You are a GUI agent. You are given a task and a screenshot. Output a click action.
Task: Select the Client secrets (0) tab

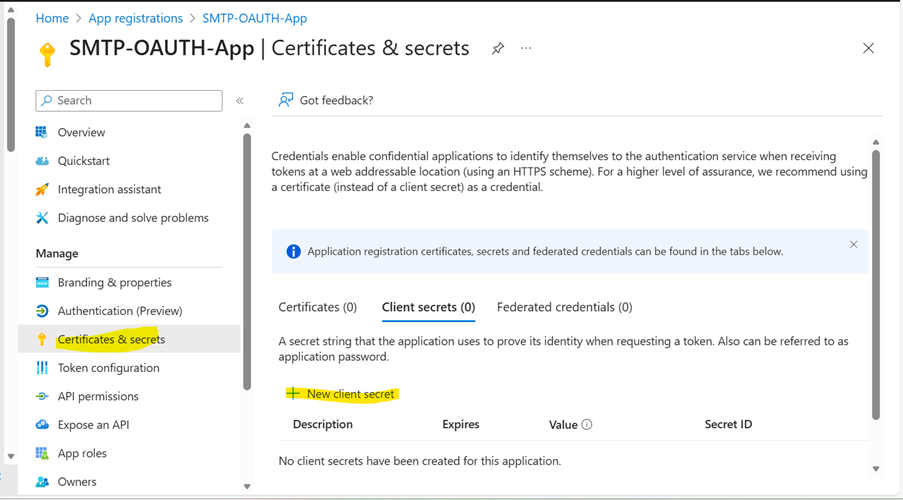click(x=428, y=307)
